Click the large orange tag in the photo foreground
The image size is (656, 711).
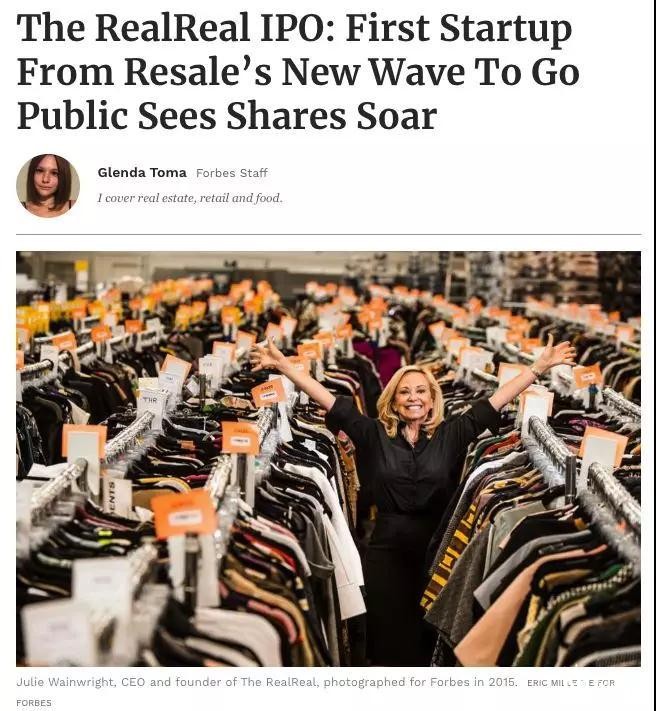(184, 514)
